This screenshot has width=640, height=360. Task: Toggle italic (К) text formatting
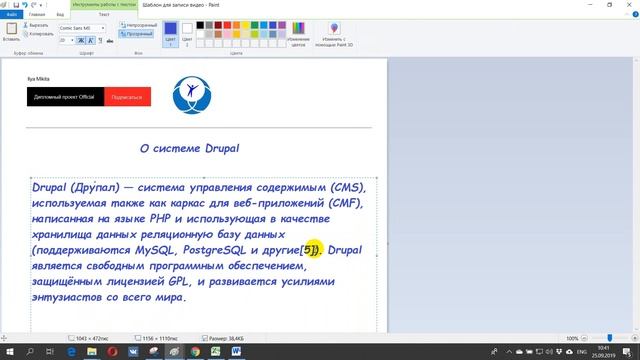(91, 40)
